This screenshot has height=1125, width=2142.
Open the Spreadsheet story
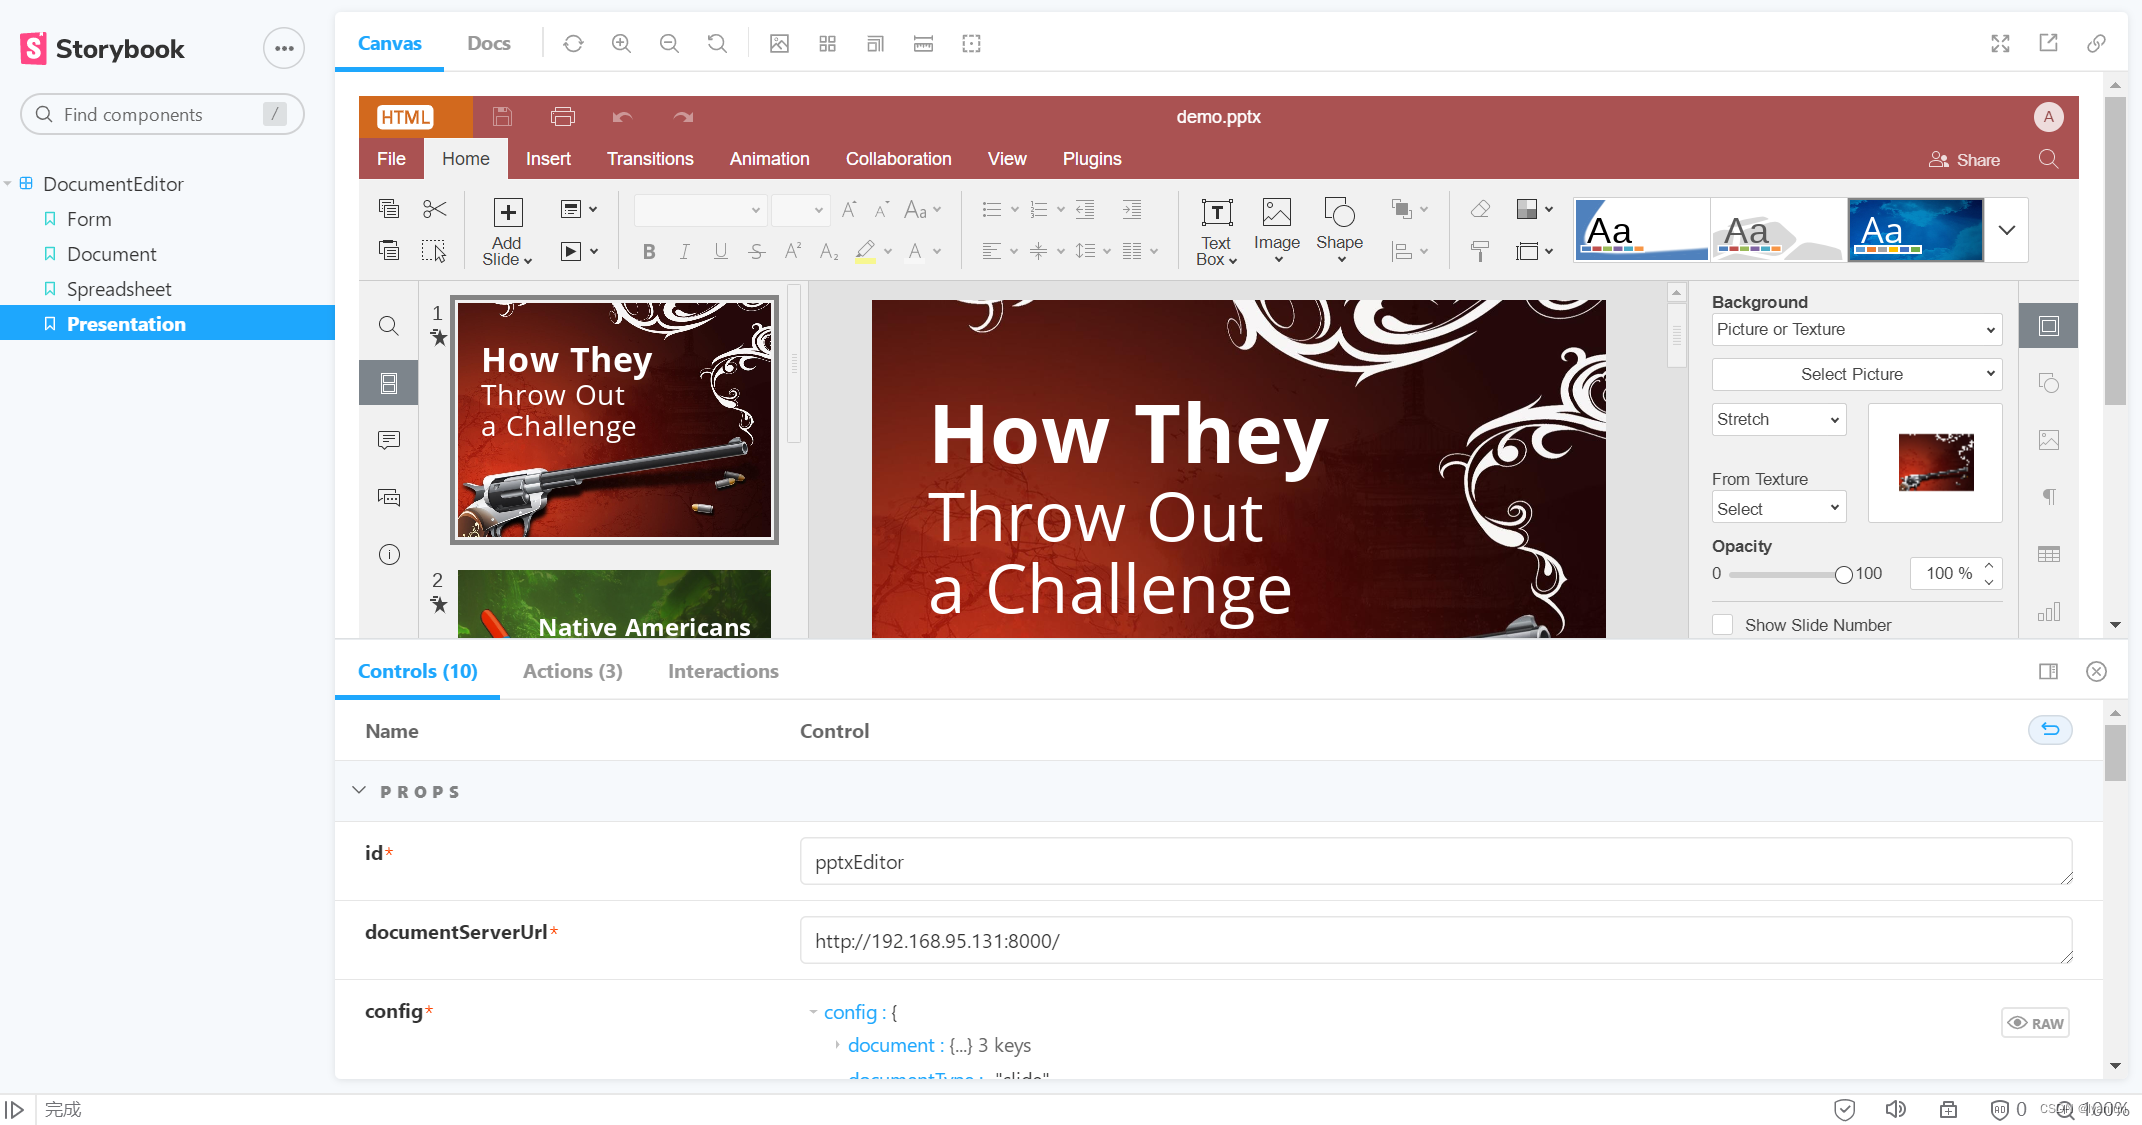click(119, 289)
